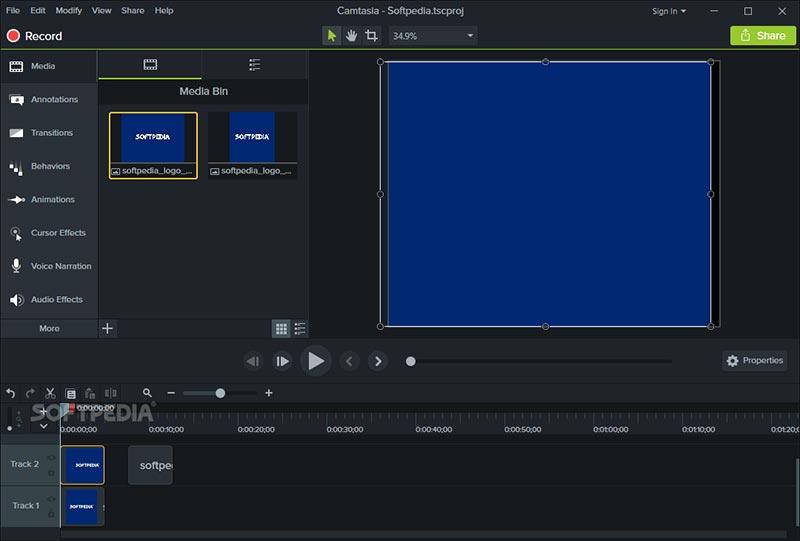Open the canvas zoom percentage dropdown
The image size is (800, 541).
pyautogui.click(x=471, y=36)
